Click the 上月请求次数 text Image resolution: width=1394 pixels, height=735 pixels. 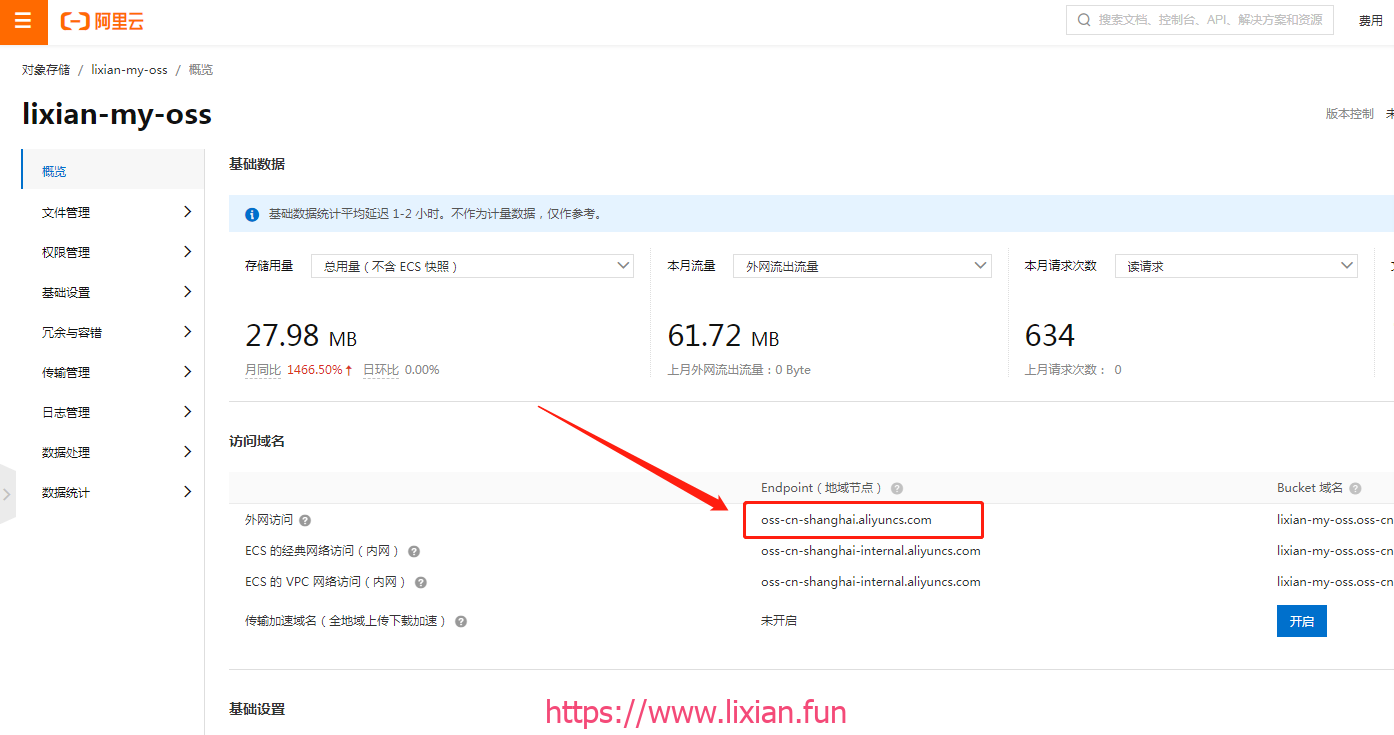(x=1073, y=370)
